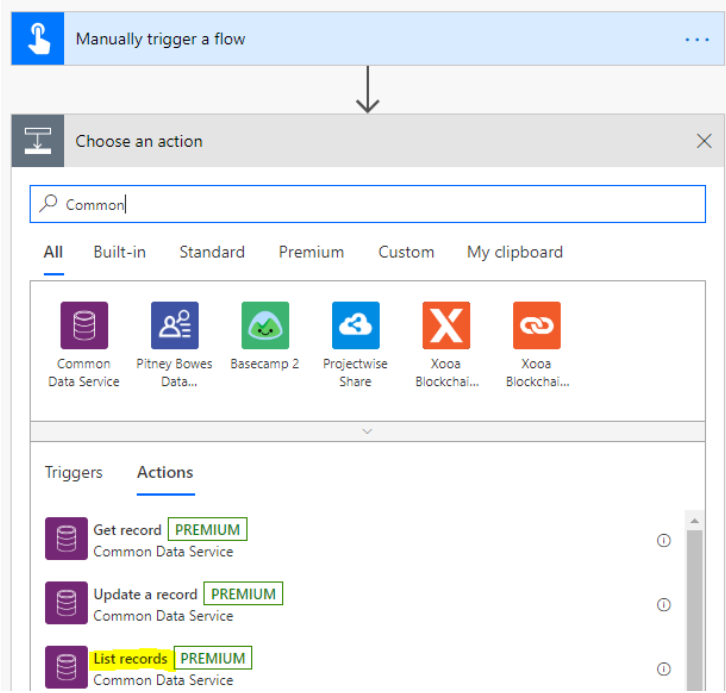Switch to the Standard tab

pos(212,252)
